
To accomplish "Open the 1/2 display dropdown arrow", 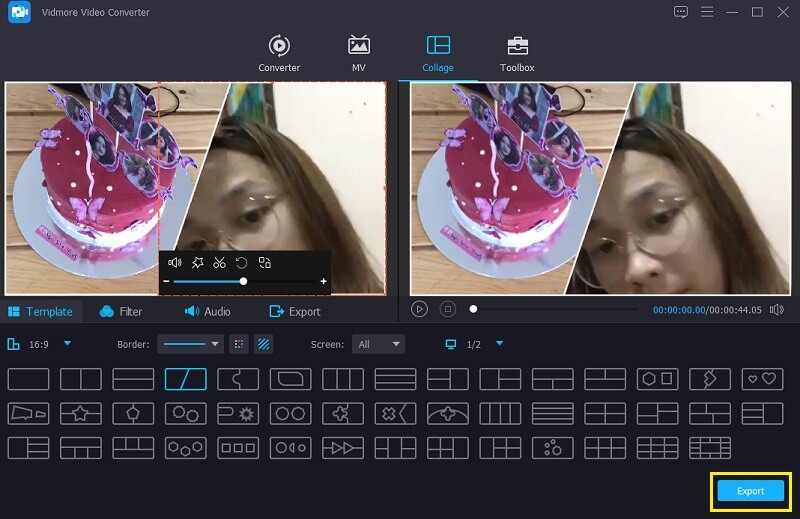I will click(x=499, y=344).
